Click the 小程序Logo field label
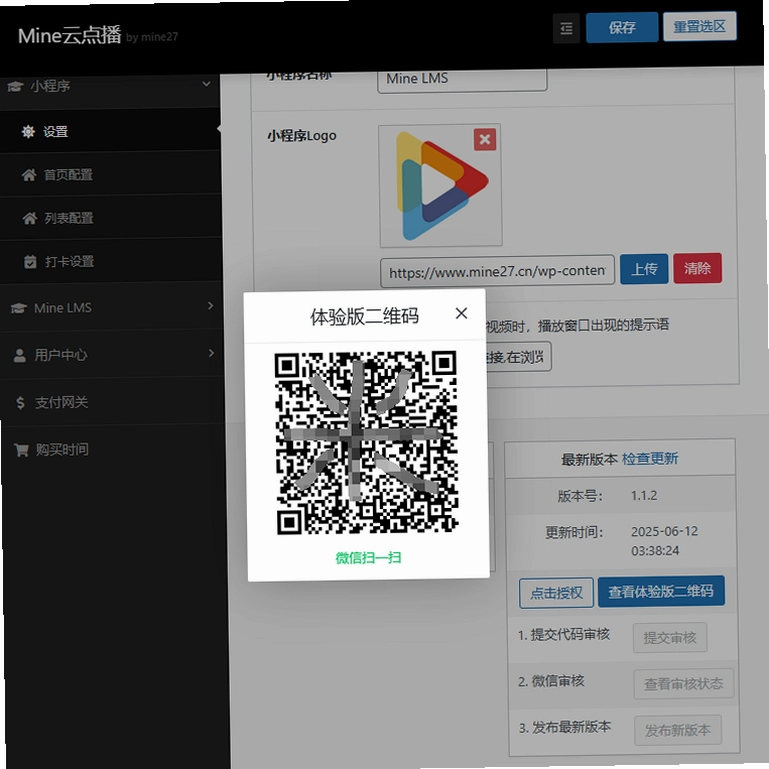 tap(302, 136)
